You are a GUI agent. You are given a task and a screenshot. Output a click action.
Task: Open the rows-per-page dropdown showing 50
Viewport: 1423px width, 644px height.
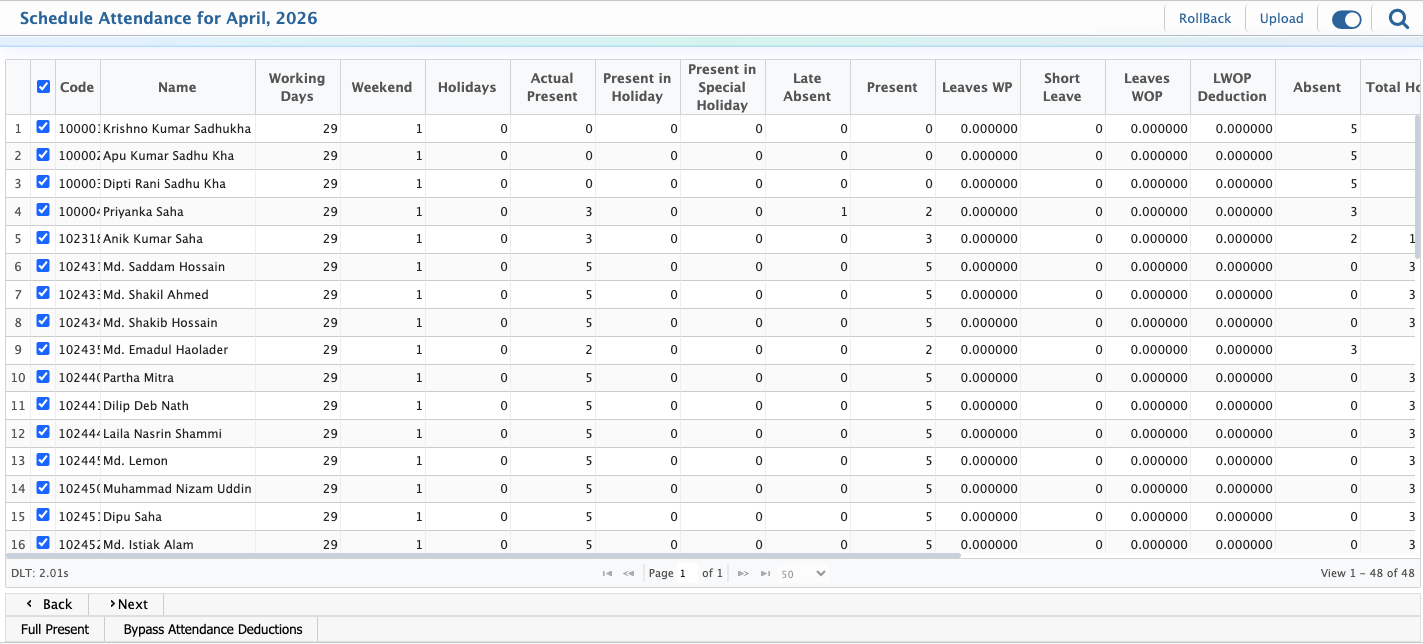coord(804,574)
